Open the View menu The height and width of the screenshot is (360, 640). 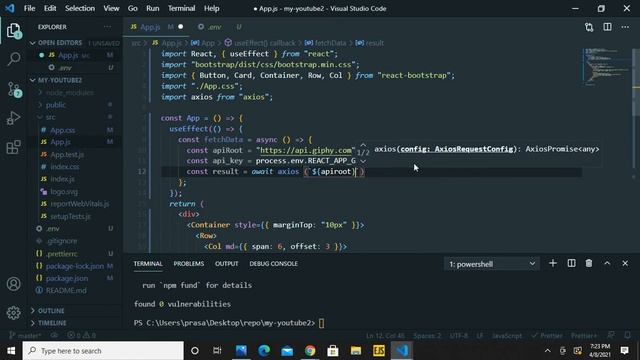tap(111, 8)
